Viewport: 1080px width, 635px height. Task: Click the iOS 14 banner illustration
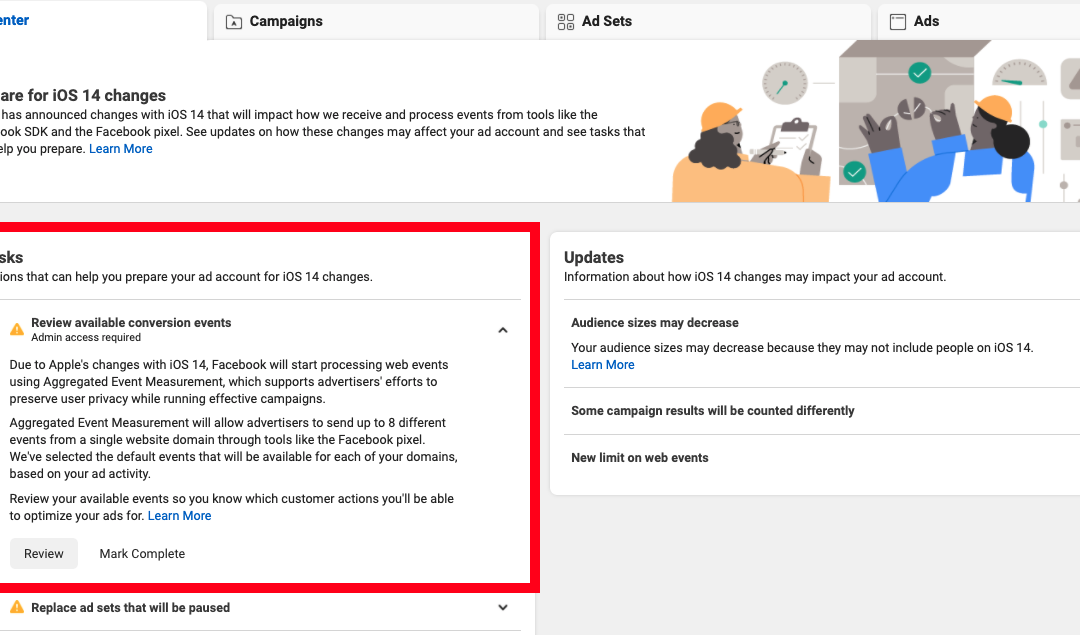coord(875,121)
